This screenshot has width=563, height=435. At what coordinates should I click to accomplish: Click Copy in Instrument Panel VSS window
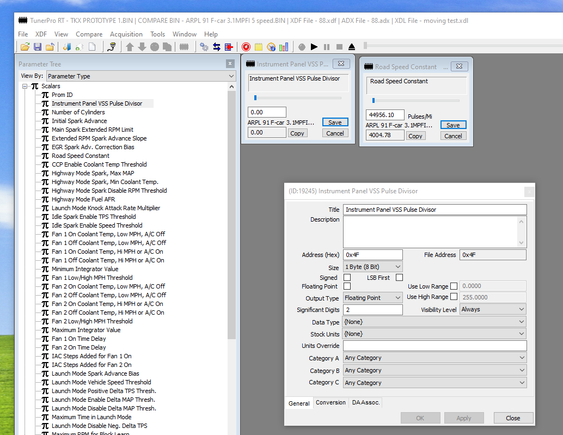297,133
